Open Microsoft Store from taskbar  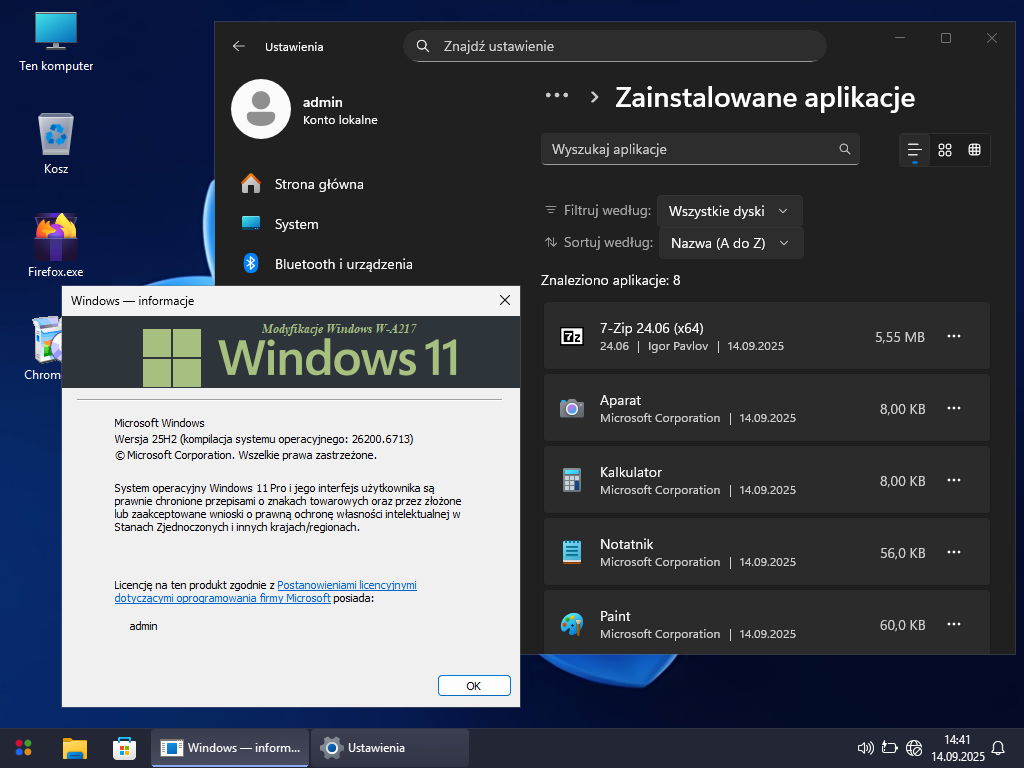tap(124, 747)
